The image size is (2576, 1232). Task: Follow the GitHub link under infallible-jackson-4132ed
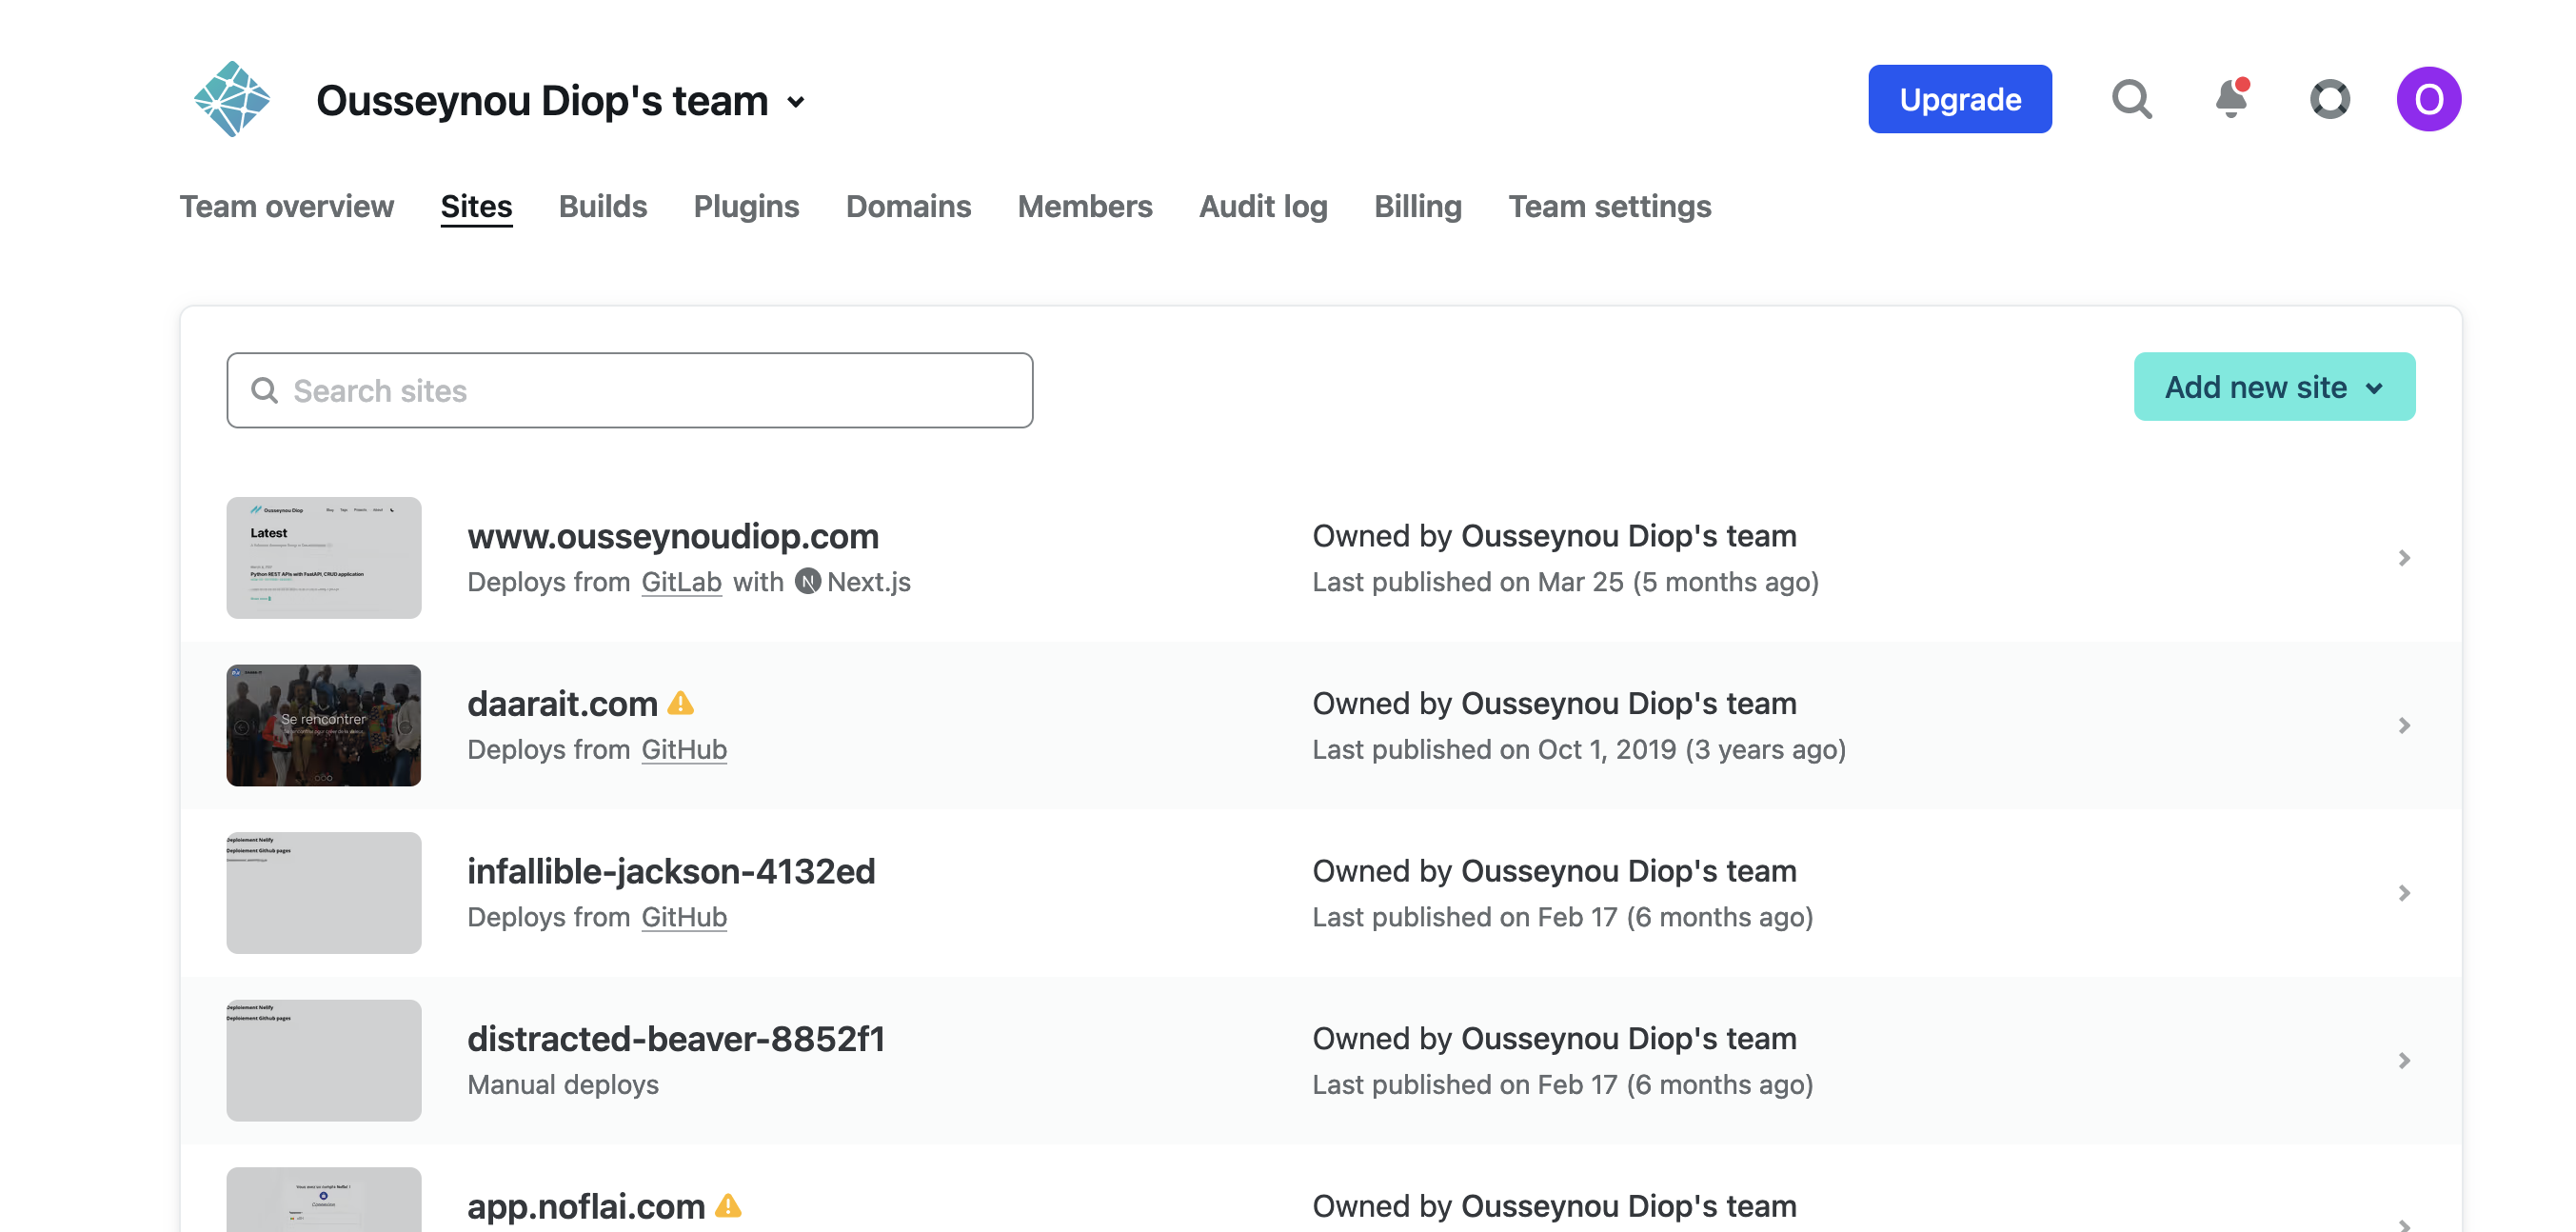[683, 917]
